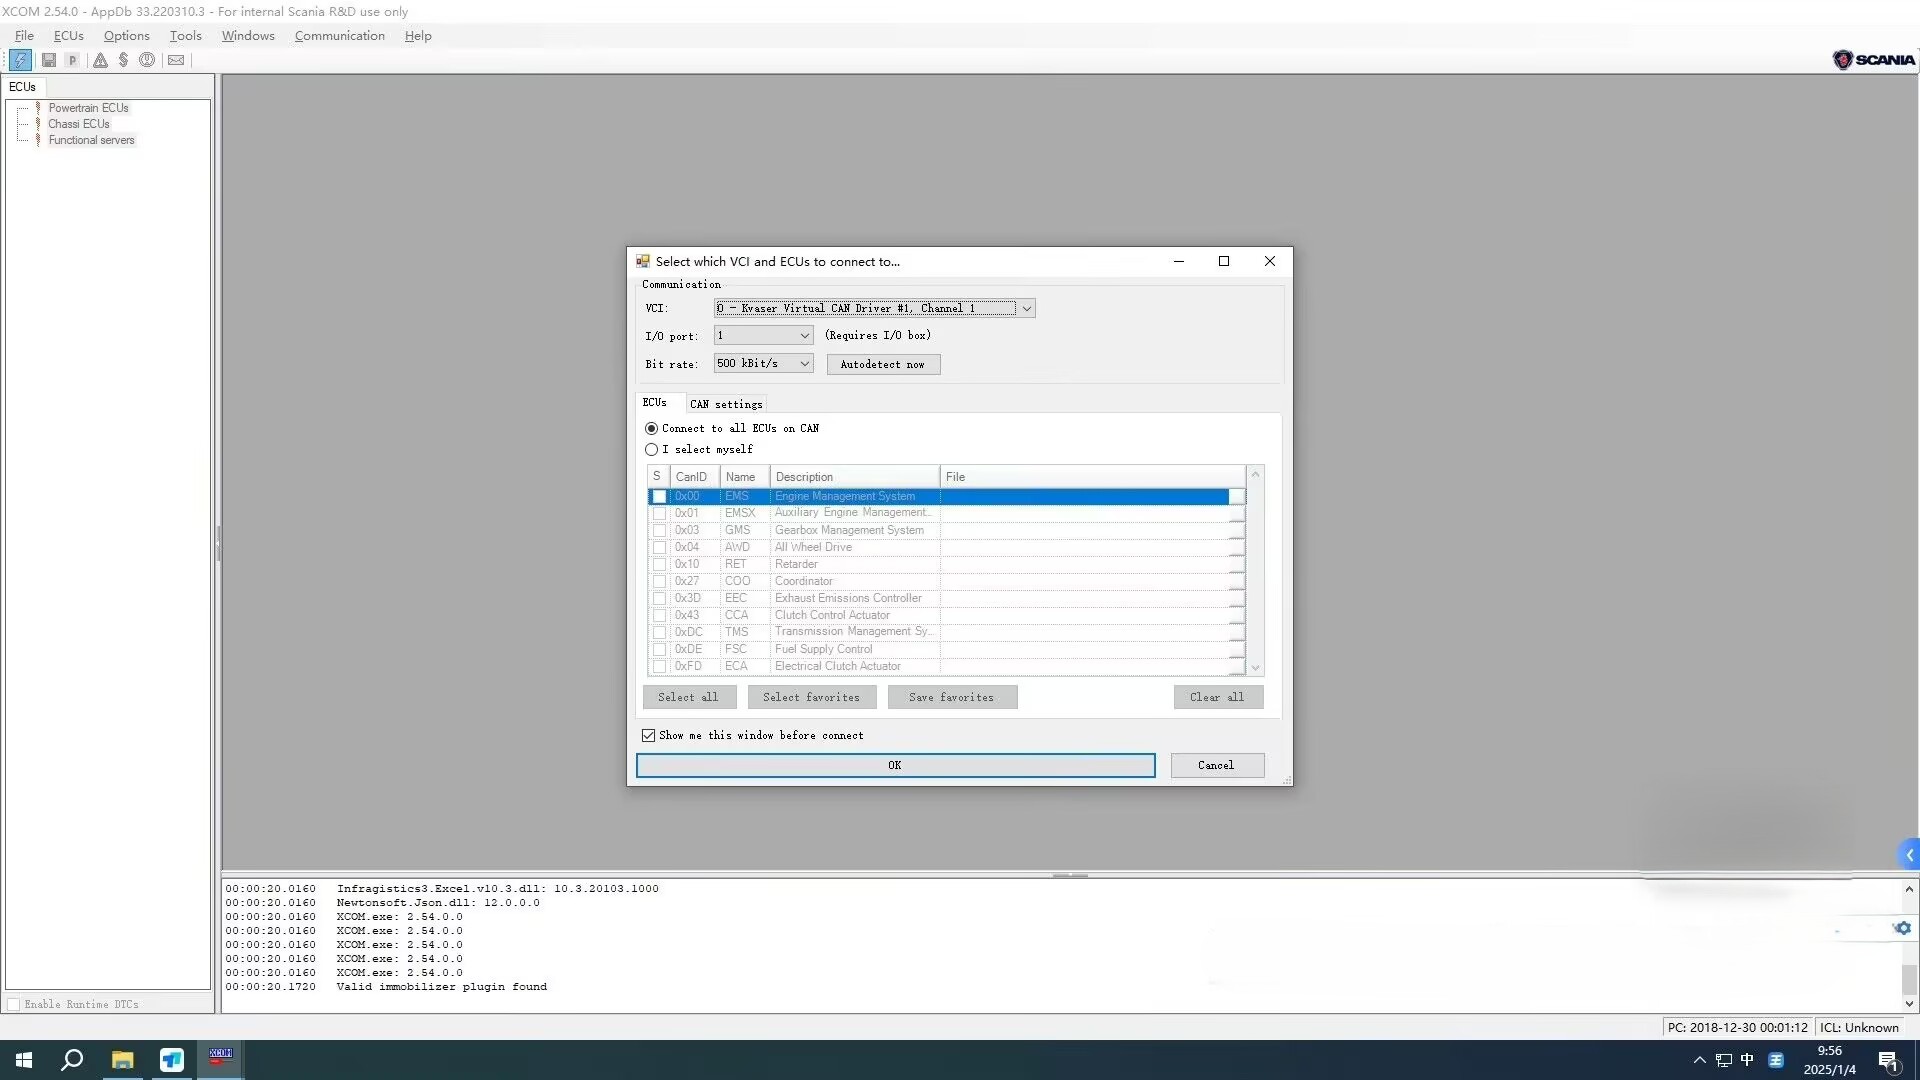Click the log pane scroll up arrow
Screen dimensions: 1920x1080
(x=1909, y=889)
